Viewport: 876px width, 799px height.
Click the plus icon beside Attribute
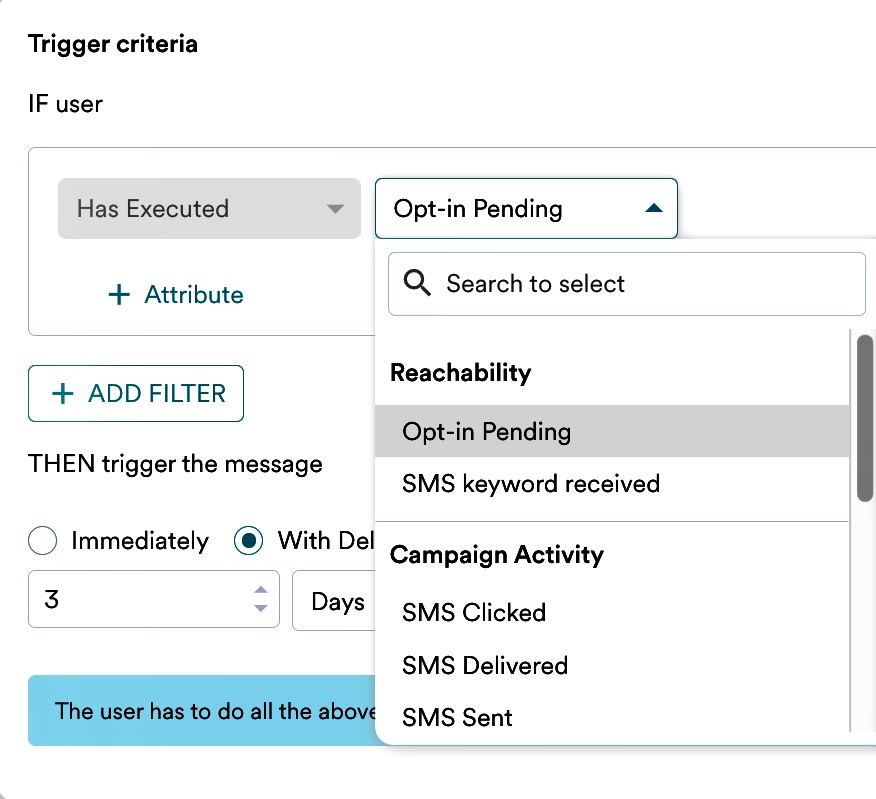pyautogui.click(x=119, y=295)
